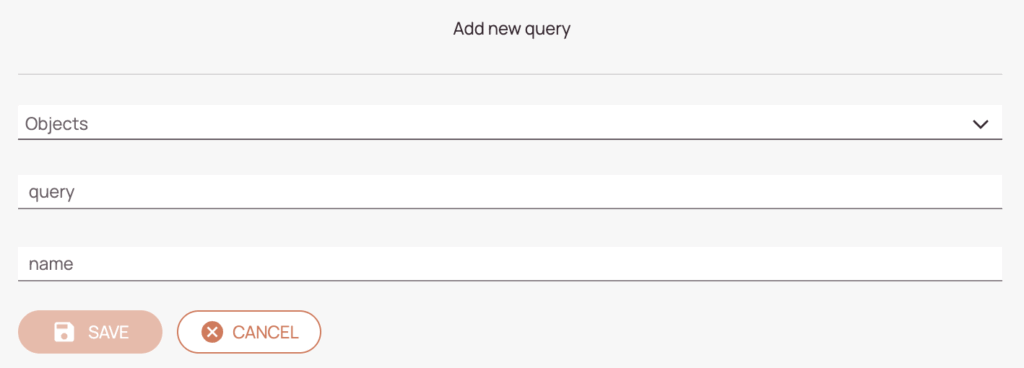Click the floppy disk save icon
1024x368 pixels.
point(64,332)
